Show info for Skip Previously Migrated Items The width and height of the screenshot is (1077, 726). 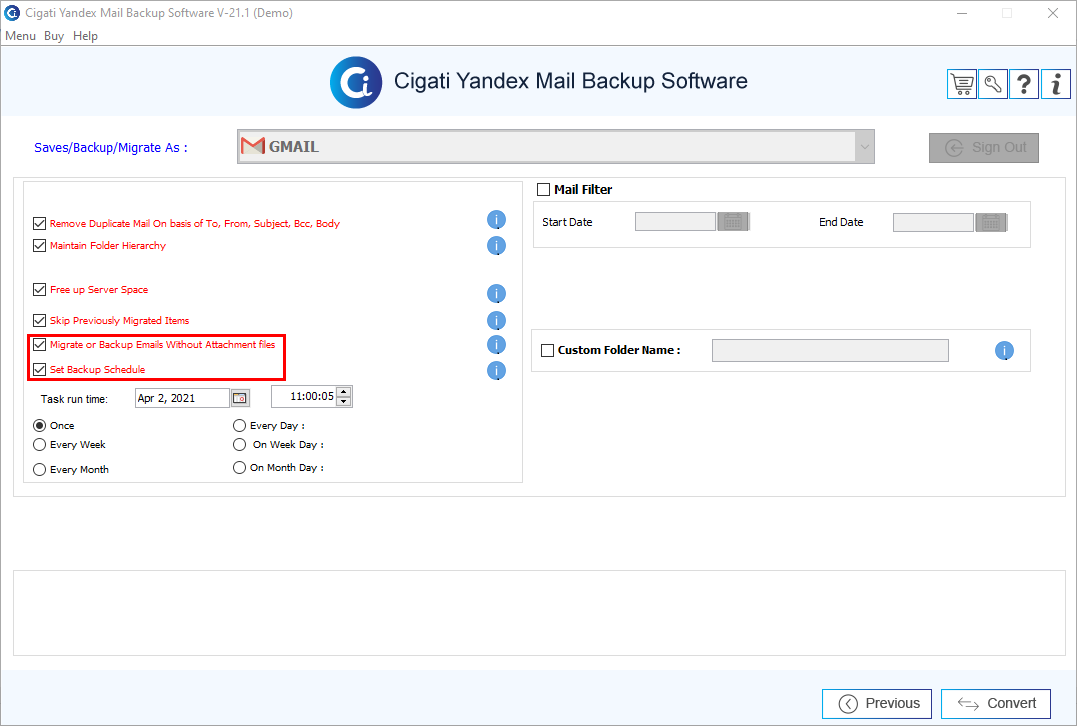[497, 320]
